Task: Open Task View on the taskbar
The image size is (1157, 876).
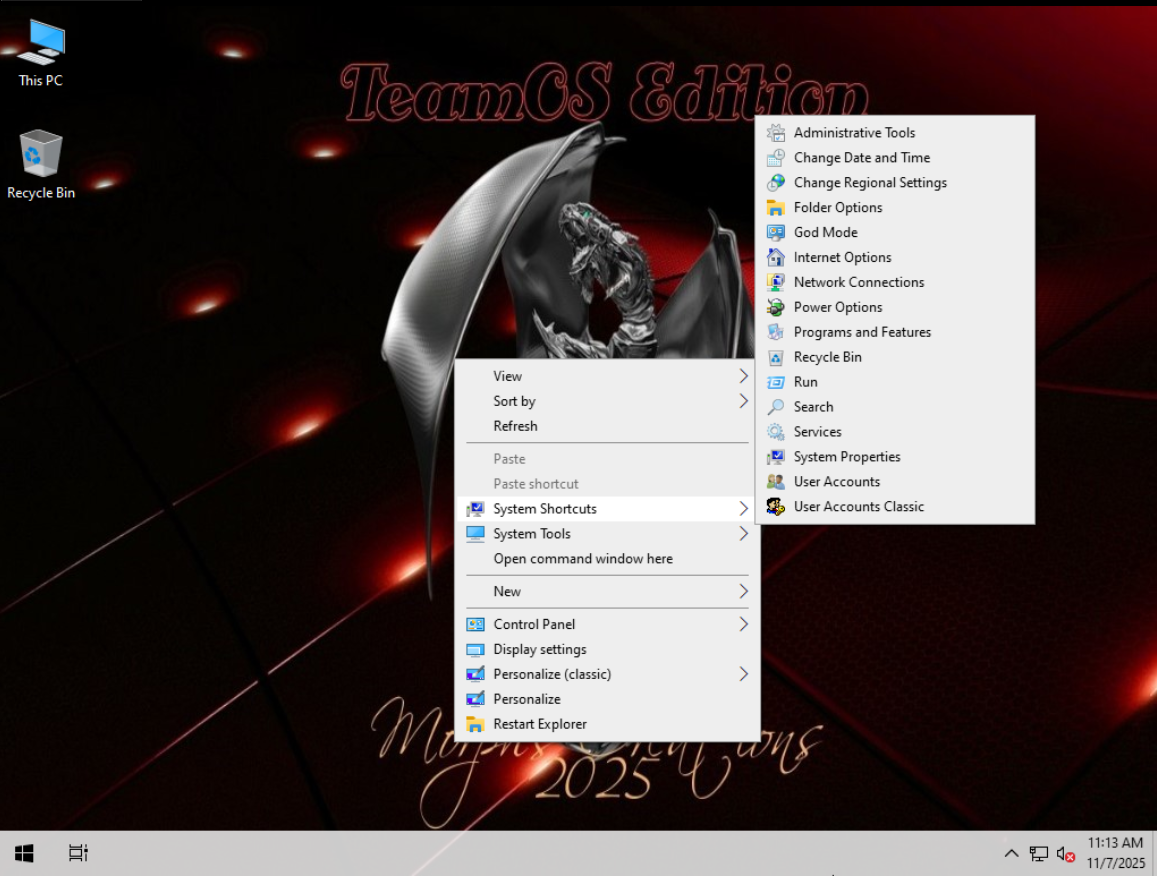Action: (78, 853)
